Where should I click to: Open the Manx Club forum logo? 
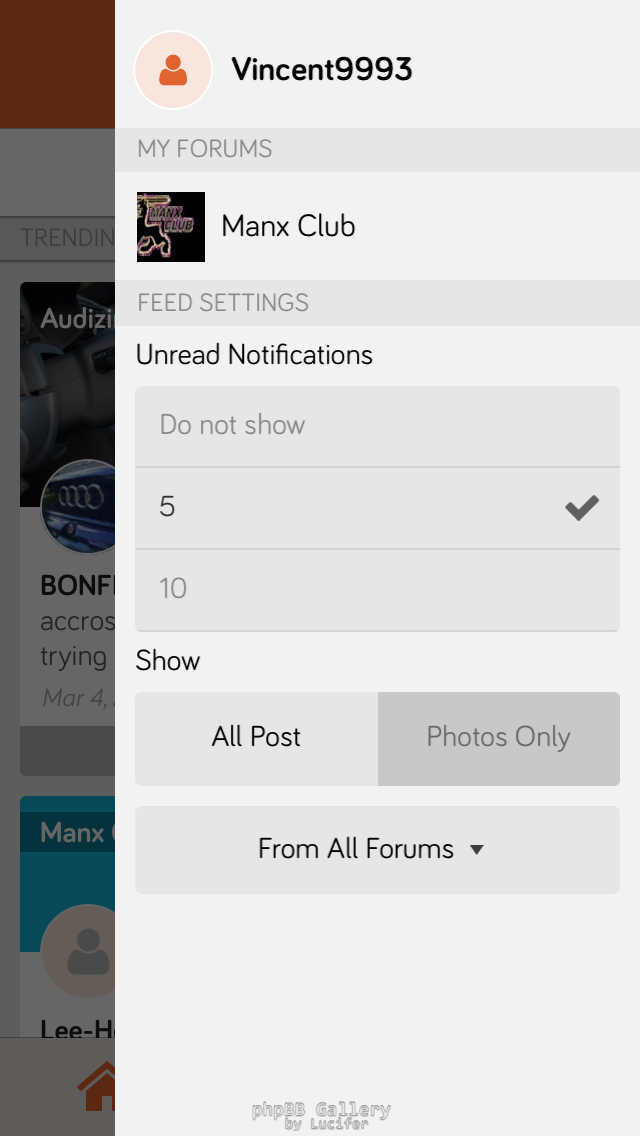coord(171,227)
